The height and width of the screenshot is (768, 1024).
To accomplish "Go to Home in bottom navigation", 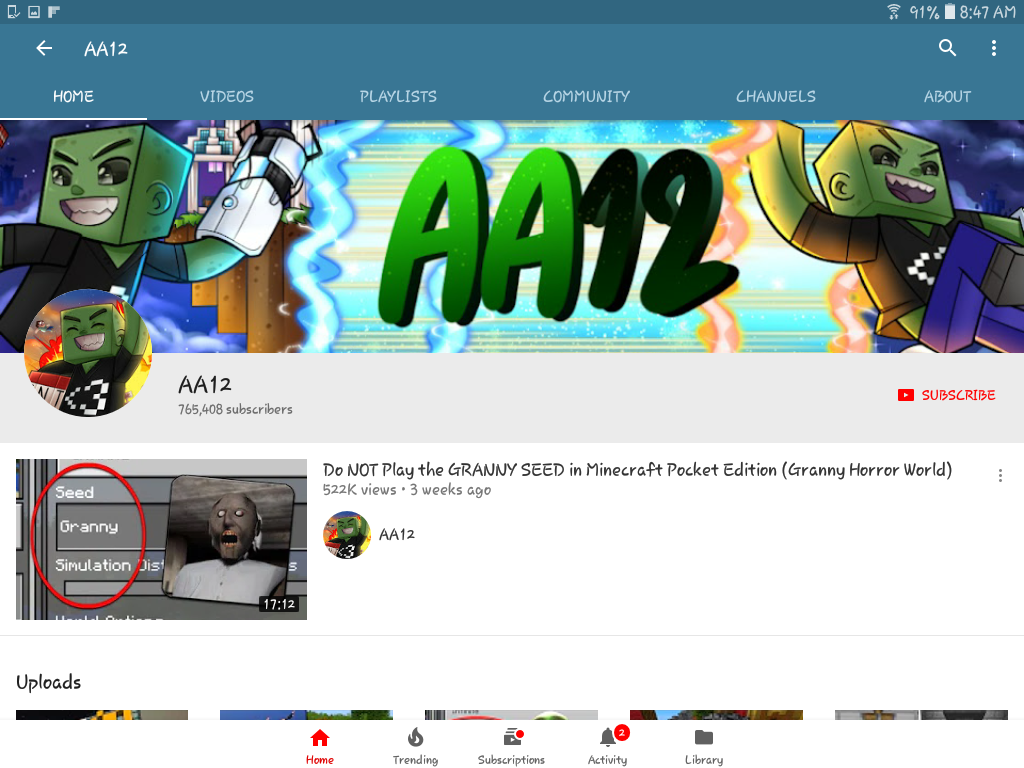I will 319,746.
